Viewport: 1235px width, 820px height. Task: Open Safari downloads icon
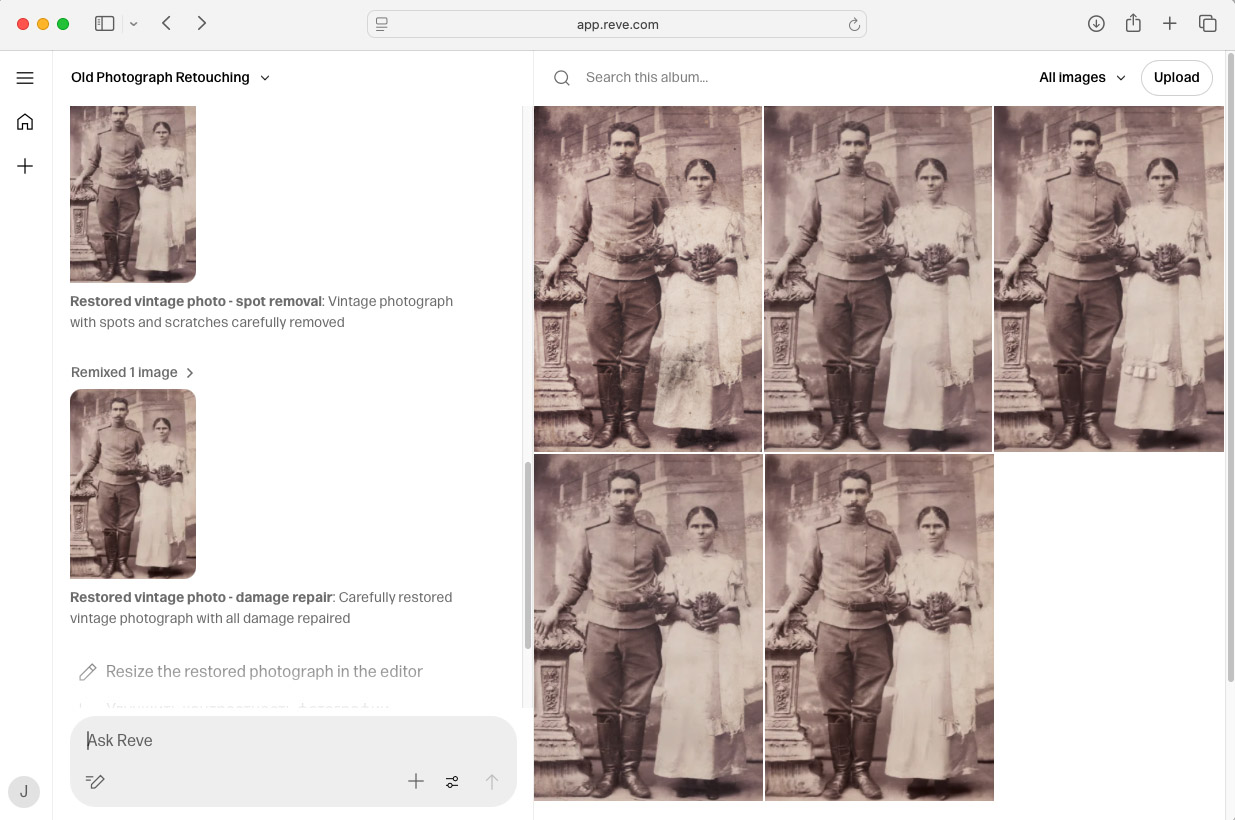coord(1096,24)
